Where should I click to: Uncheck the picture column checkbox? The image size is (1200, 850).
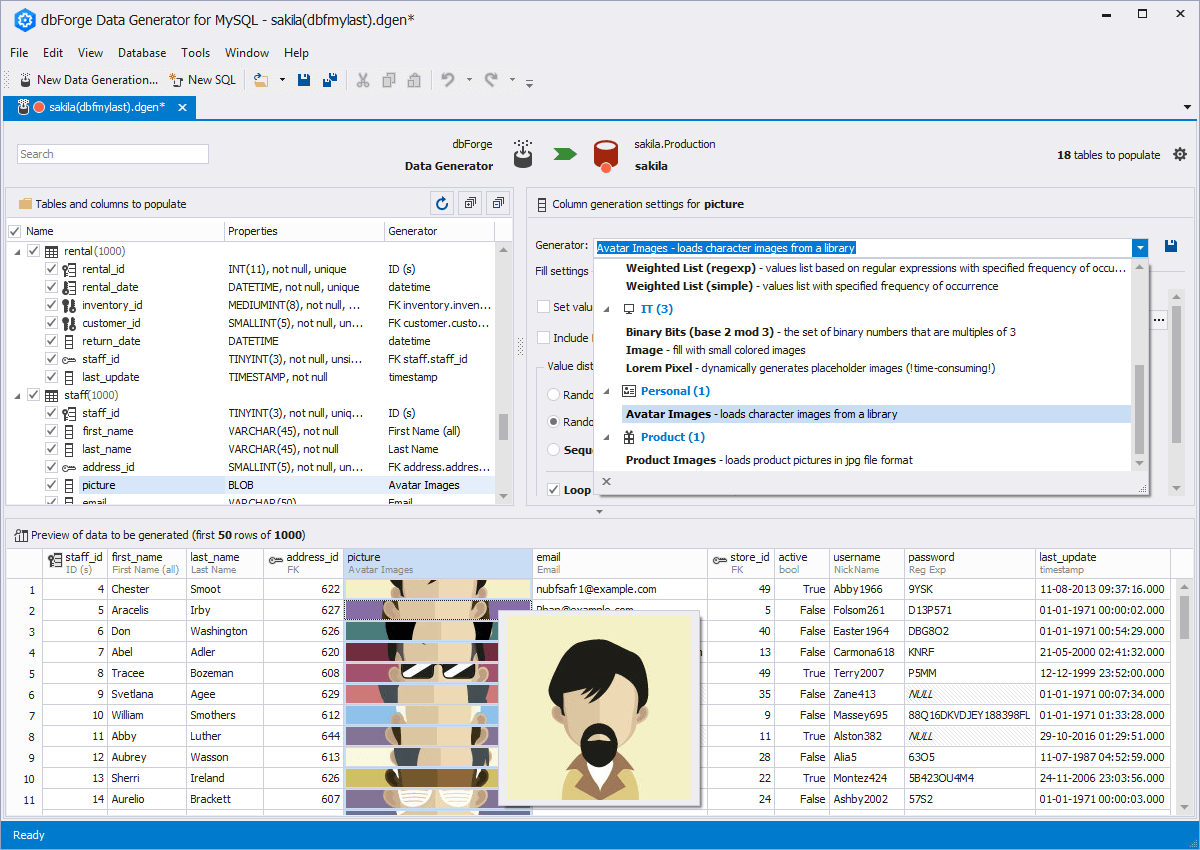pos(50,484)
